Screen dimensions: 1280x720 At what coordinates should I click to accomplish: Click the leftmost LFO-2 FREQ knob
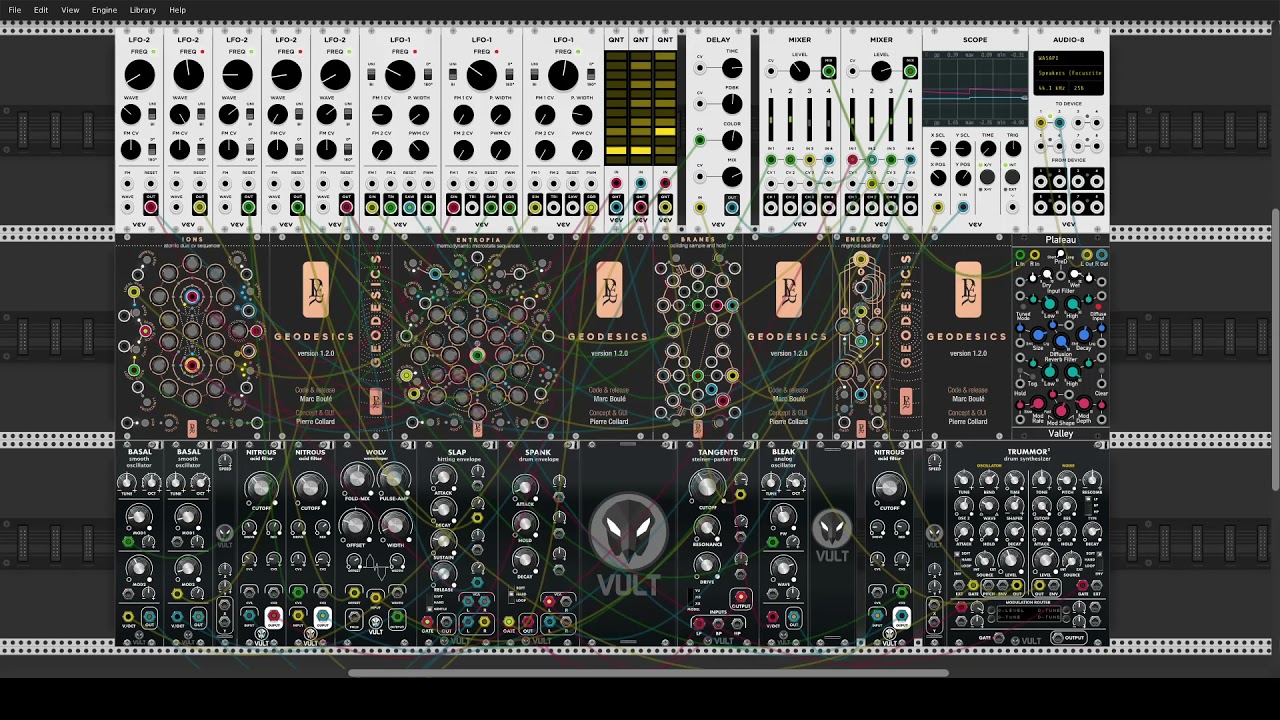[x=139, y=75]
